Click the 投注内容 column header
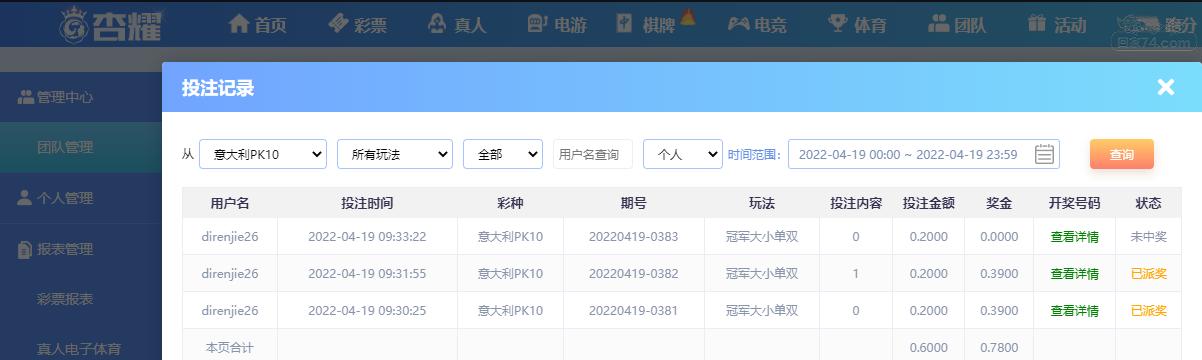This screenshot has width=1202, height=360. pos(856,203)
